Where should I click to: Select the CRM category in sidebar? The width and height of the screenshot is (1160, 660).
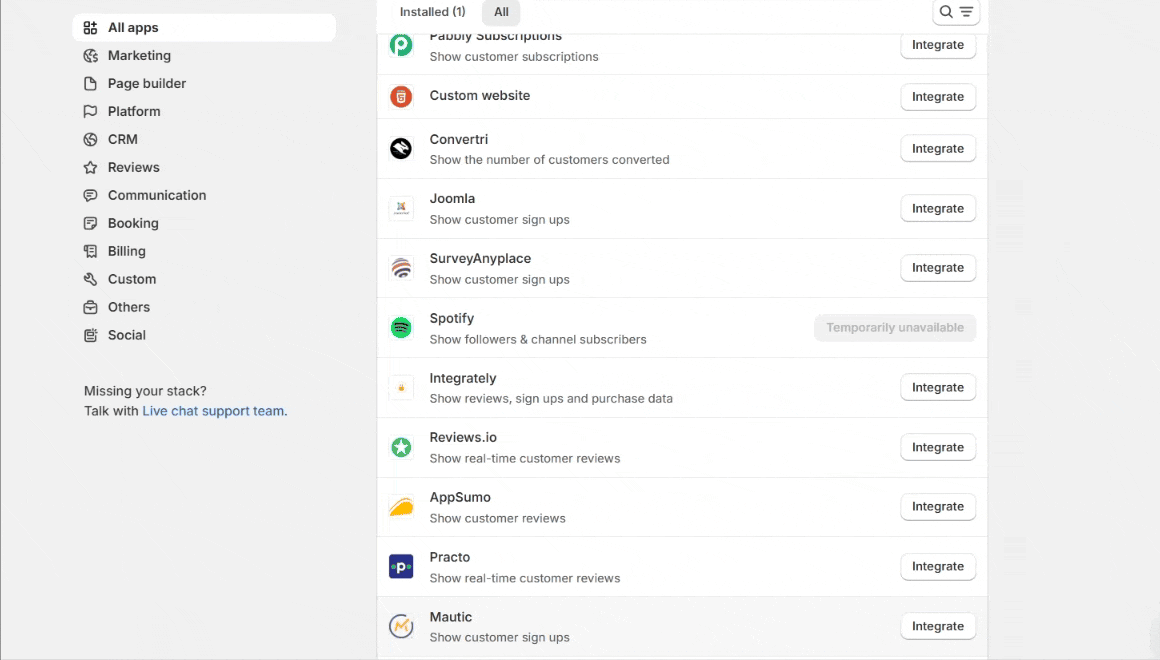[123, 140]
